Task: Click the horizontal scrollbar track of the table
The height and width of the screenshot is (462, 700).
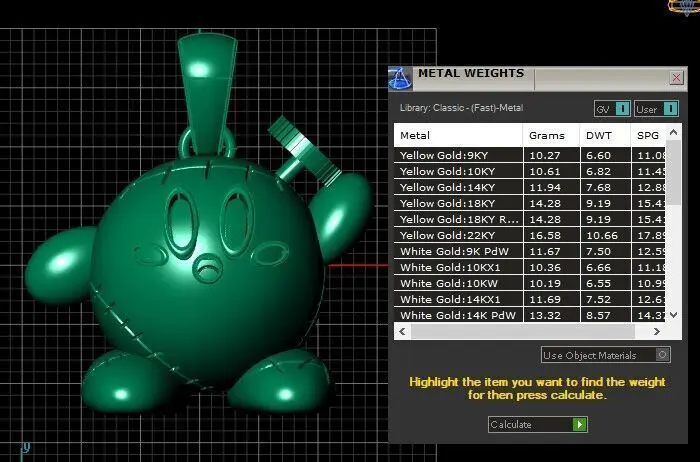Action: pos(529,331)
